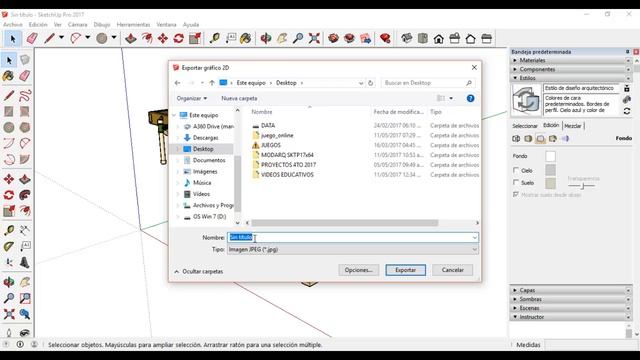Switch to the Seleccionar tab in Estilos
The width and height of the screenshot is (640, 360).
click(525, 126)
